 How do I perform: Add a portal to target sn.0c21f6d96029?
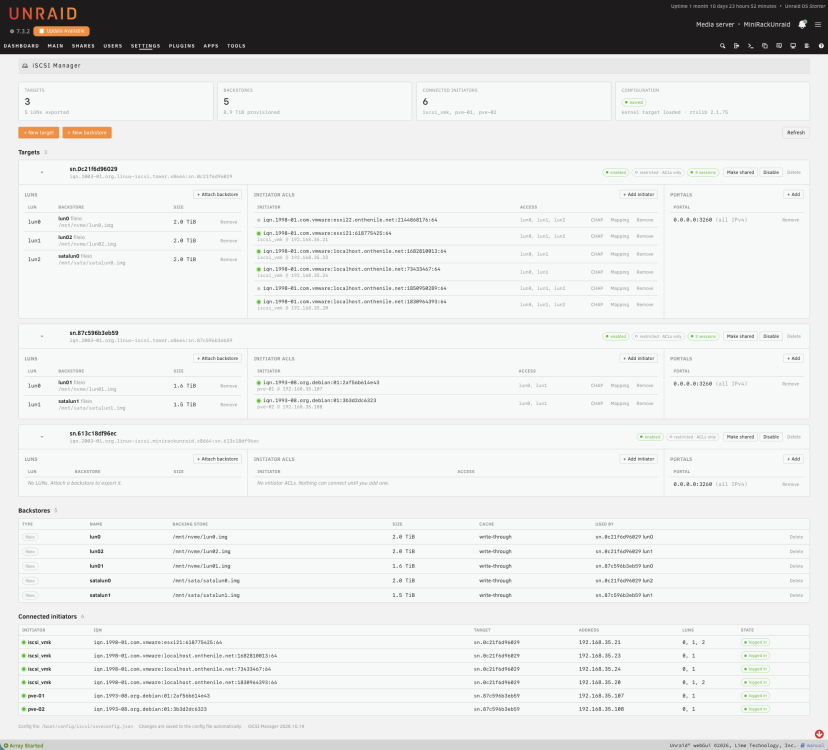(x=793, y=194)
